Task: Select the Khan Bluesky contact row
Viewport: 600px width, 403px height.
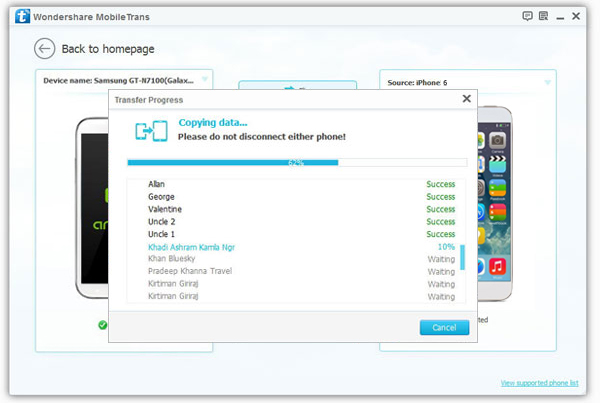Action: [297, 259]
